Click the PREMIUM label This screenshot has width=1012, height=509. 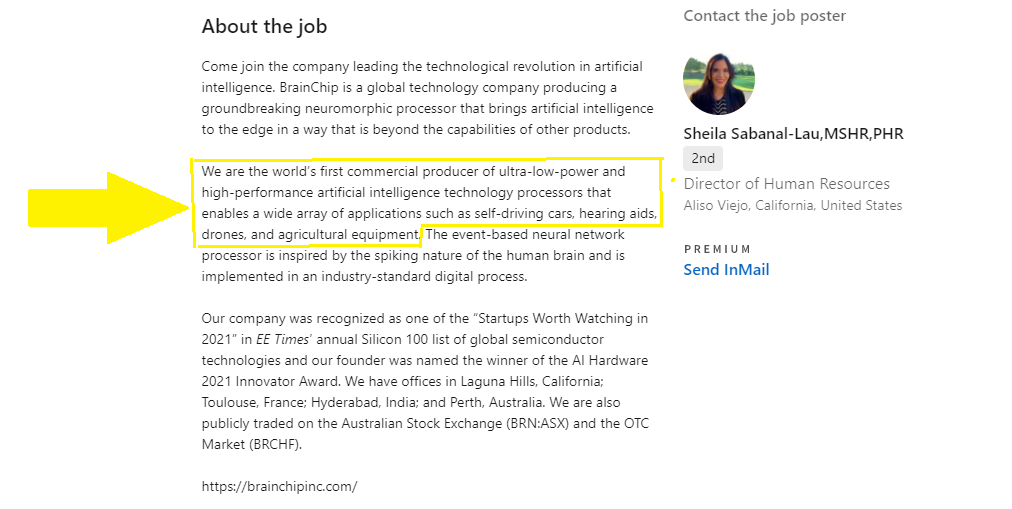[717, 249]
